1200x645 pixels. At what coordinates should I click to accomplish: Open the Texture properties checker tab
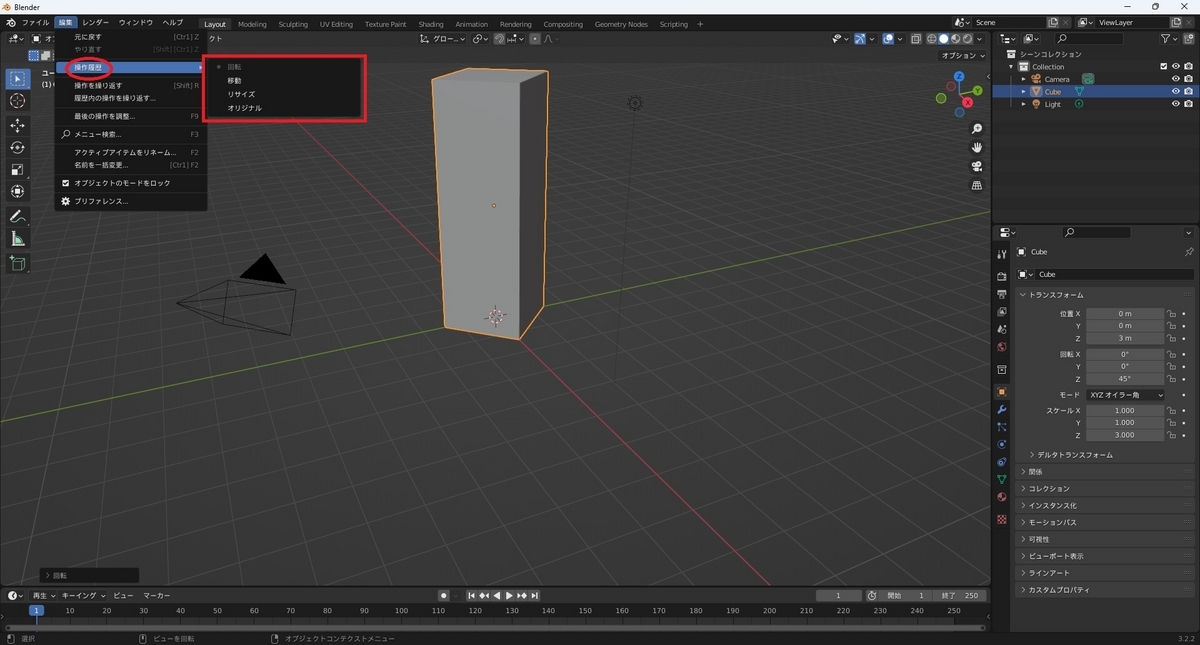point(1001,519)
